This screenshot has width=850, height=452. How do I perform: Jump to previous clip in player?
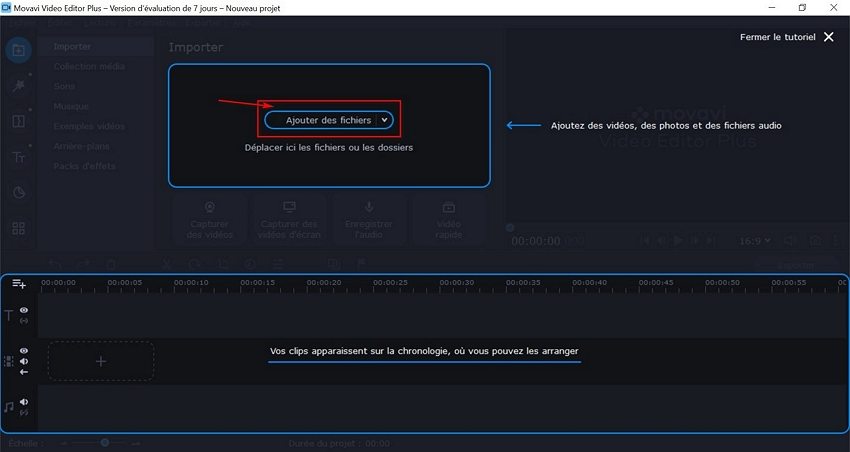point(645,240)
